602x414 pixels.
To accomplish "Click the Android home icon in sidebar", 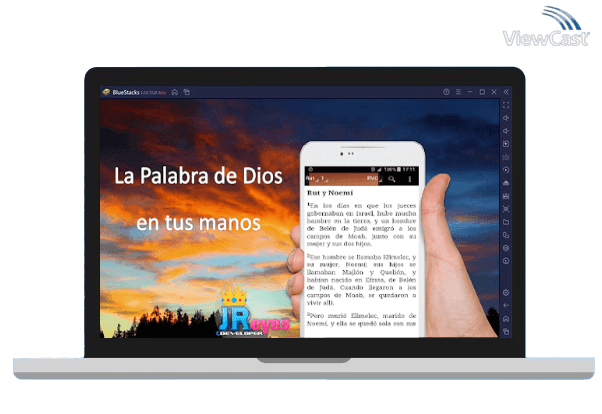I will click(506, 319).
